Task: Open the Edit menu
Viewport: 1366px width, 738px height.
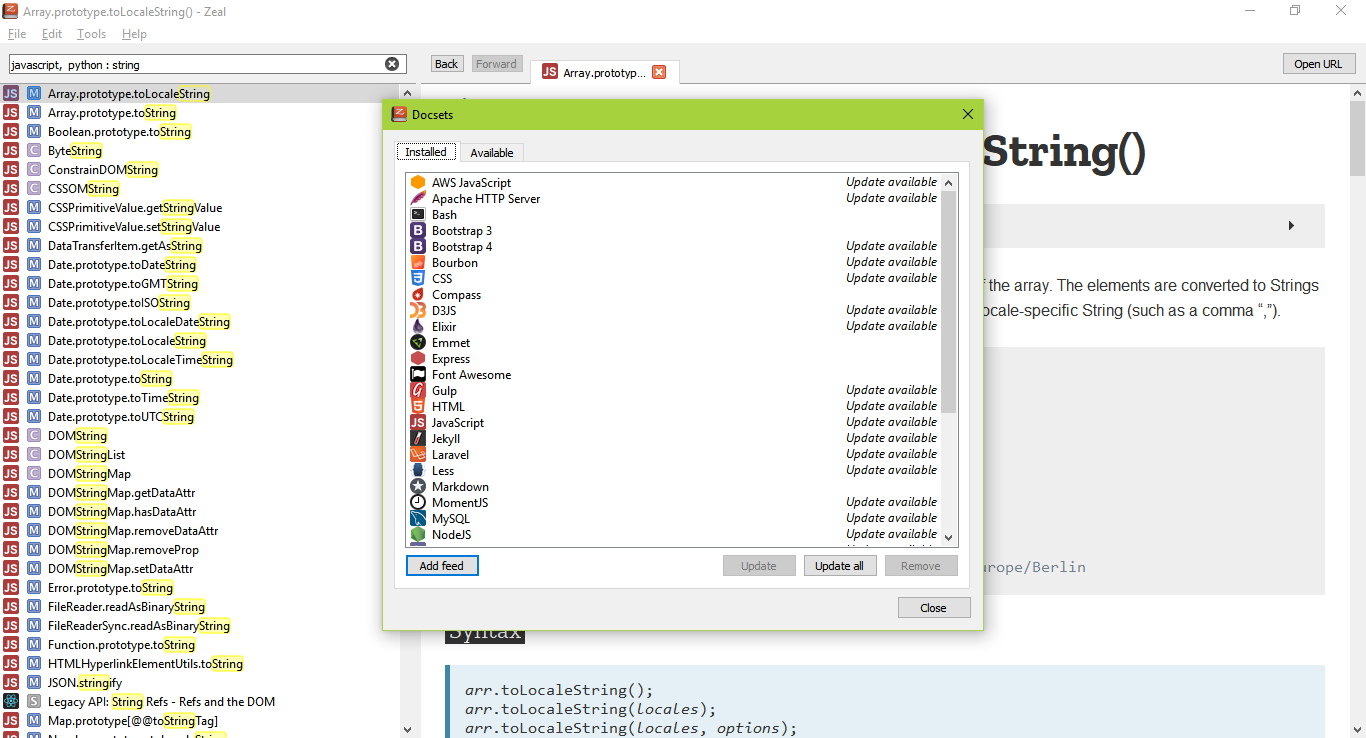Action: 52,34
